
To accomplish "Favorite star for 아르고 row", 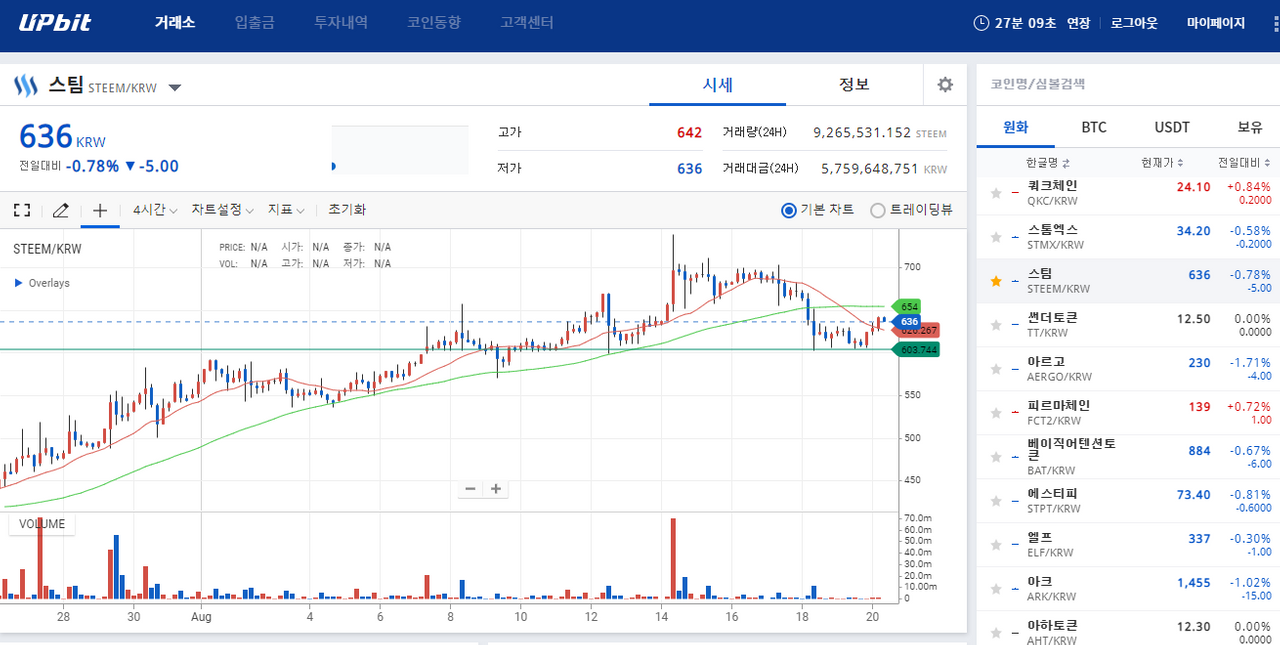I will click(x=995, y=369).
